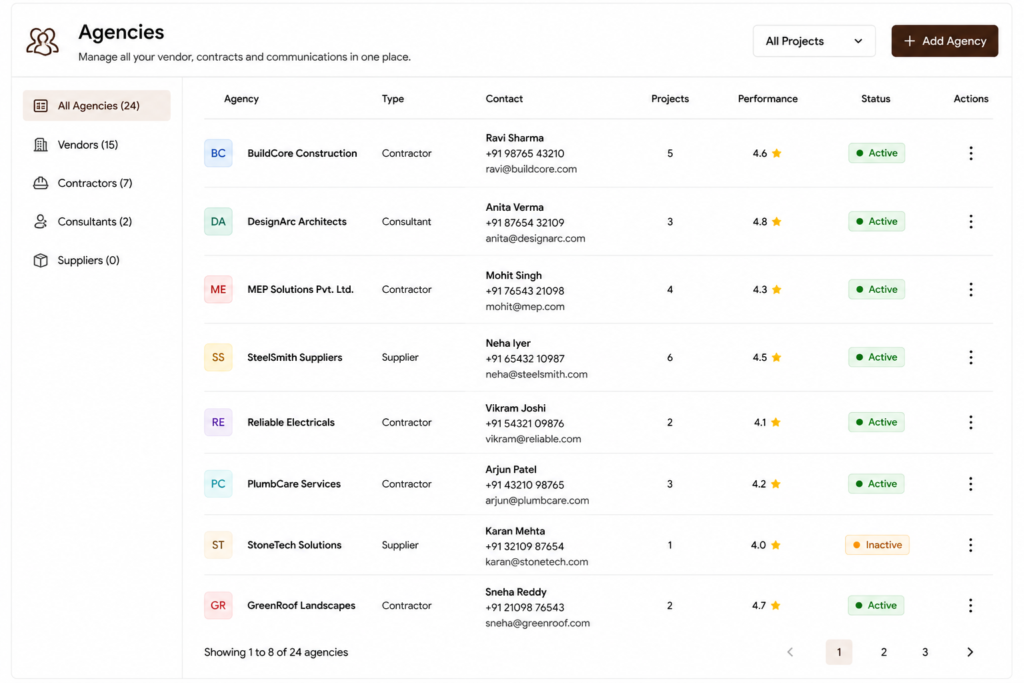The height and width of the screenshot is (683, 1024).
Task: Click the email anita@designarc.com
Action: (535, 238)
